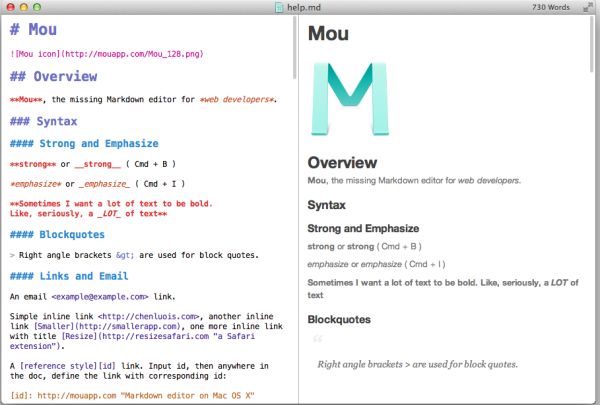600x405 pixels.
Task: Click the <example@example.com> email text
Action: 99,297
